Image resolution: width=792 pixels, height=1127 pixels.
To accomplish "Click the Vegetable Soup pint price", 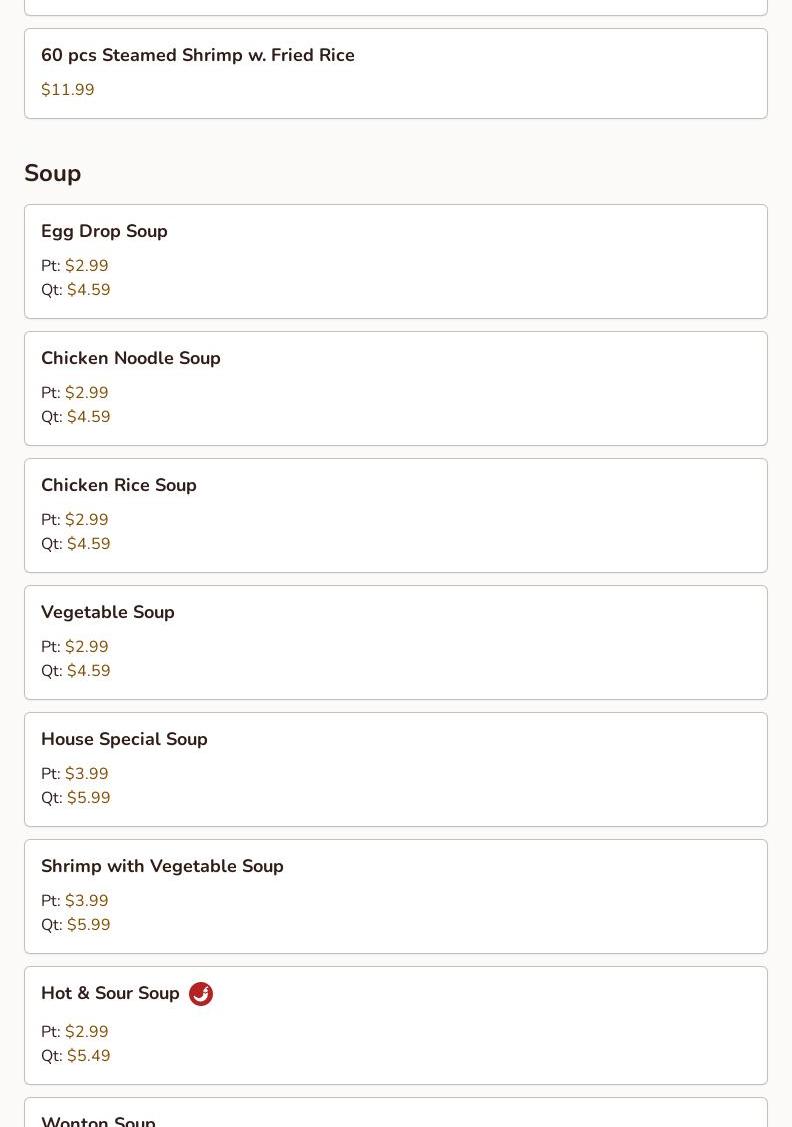I will [x=87, y=647].
